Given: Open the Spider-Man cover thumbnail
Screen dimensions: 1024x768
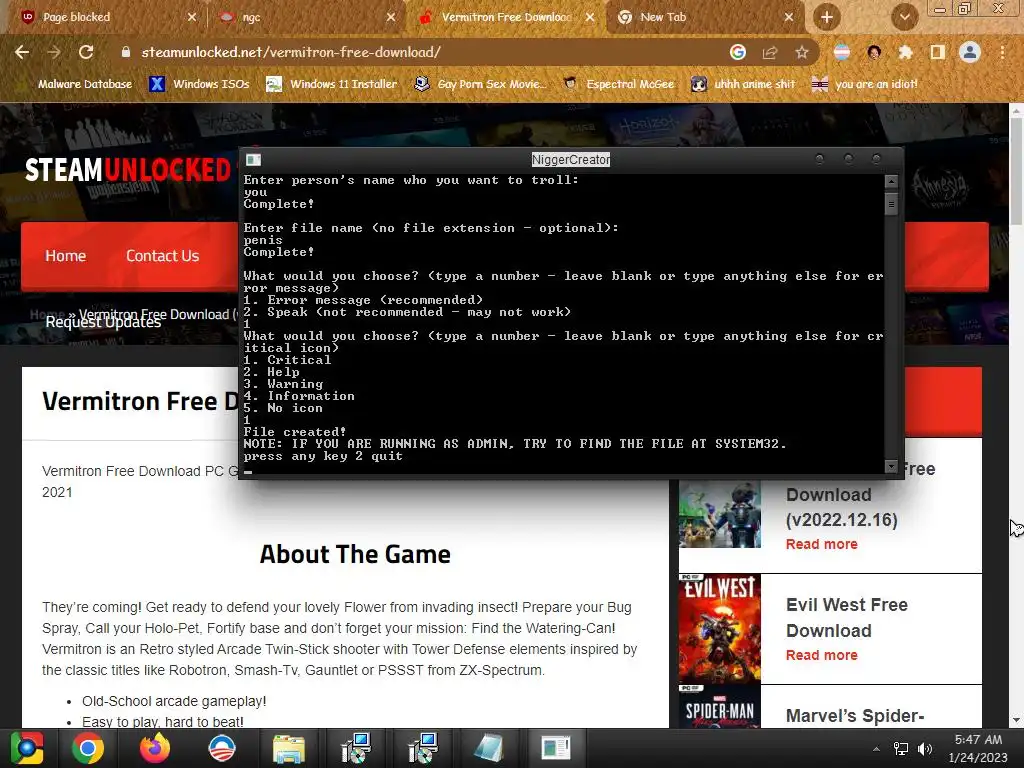Looking at the screenshot, I should [x=720, y=707].
